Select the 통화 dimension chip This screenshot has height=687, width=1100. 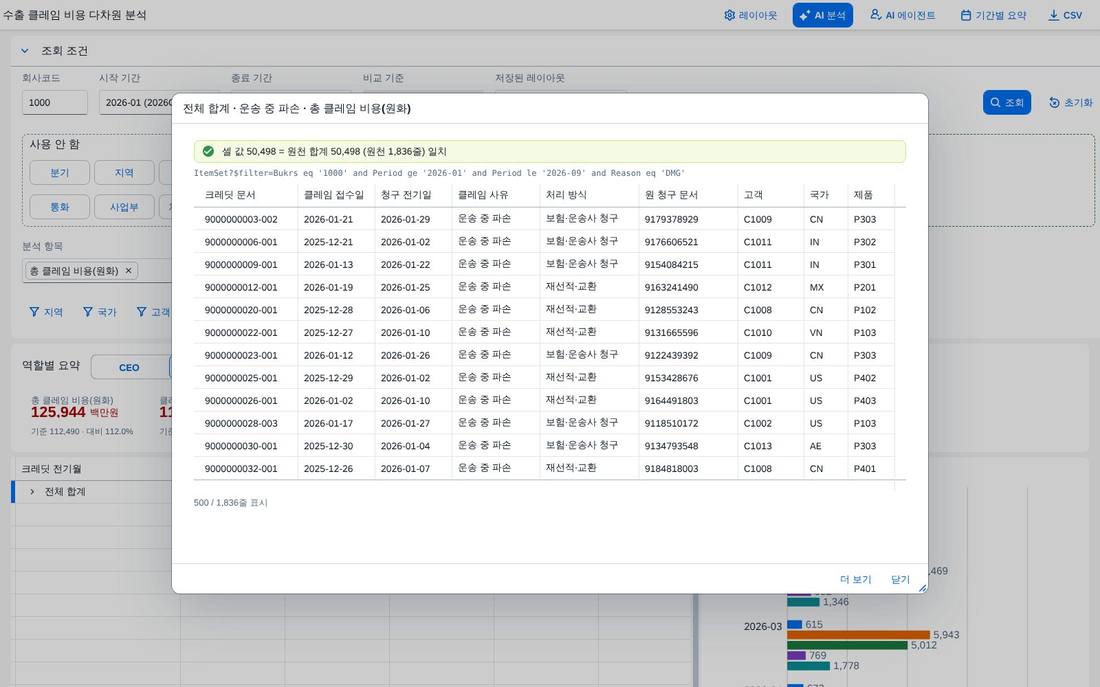60,207
